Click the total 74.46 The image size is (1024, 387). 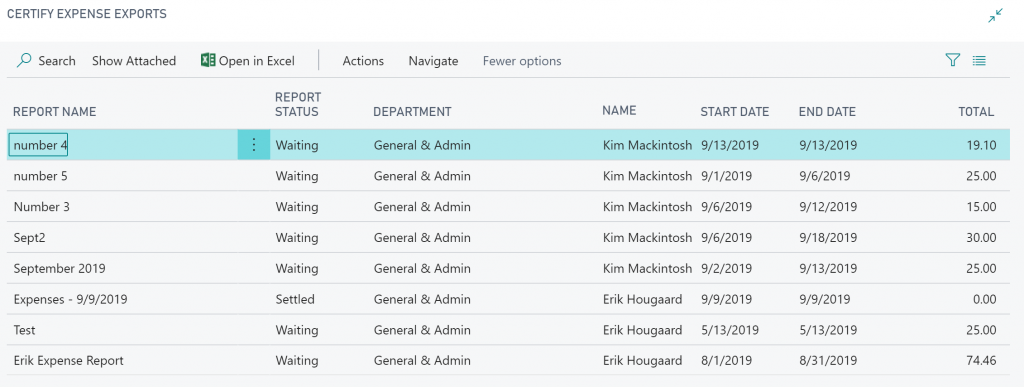pos(981,361)
